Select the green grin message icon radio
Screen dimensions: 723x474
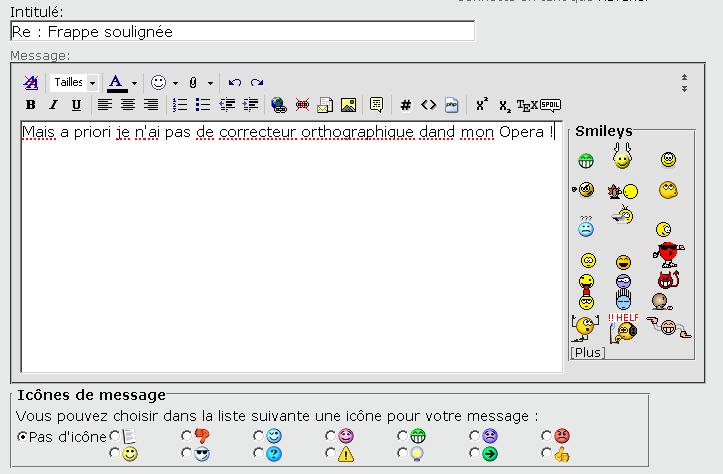coord(402,435)
